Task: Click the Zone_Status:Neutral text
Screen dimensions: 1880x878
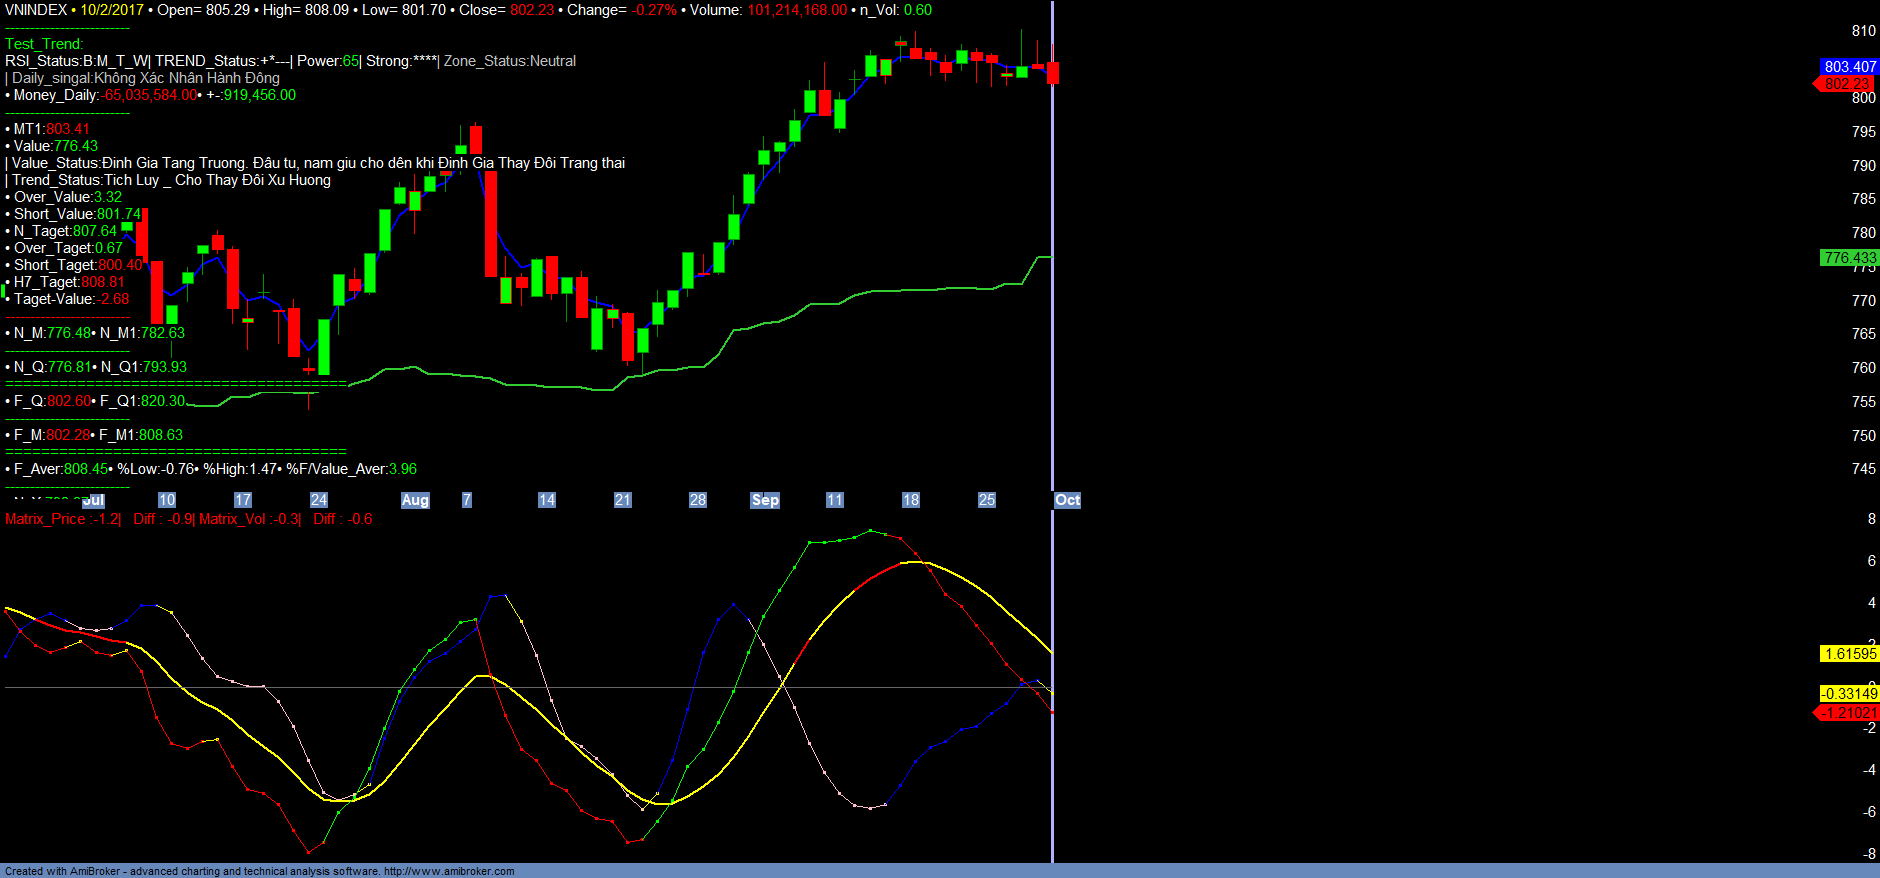Action: [x=510, y=61]
